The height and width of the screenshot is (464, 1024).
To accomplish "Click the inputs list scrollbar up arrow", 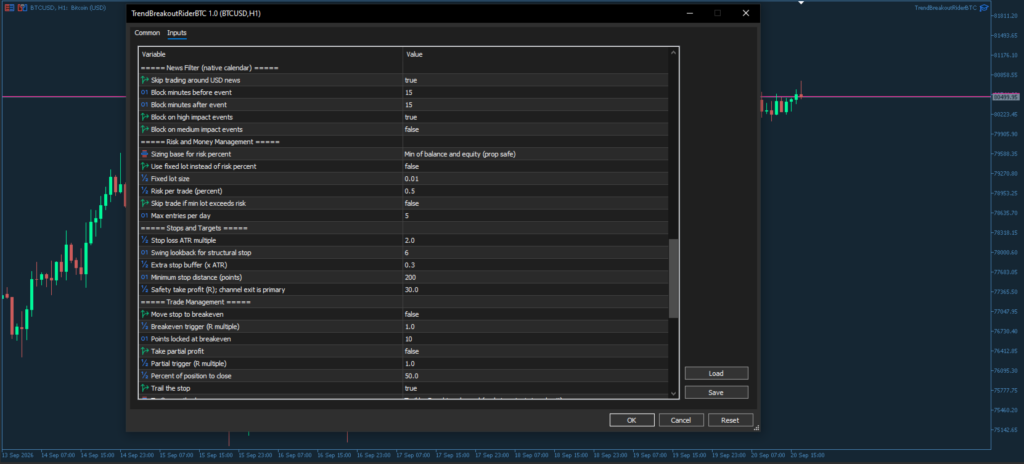I will [674, 52].
